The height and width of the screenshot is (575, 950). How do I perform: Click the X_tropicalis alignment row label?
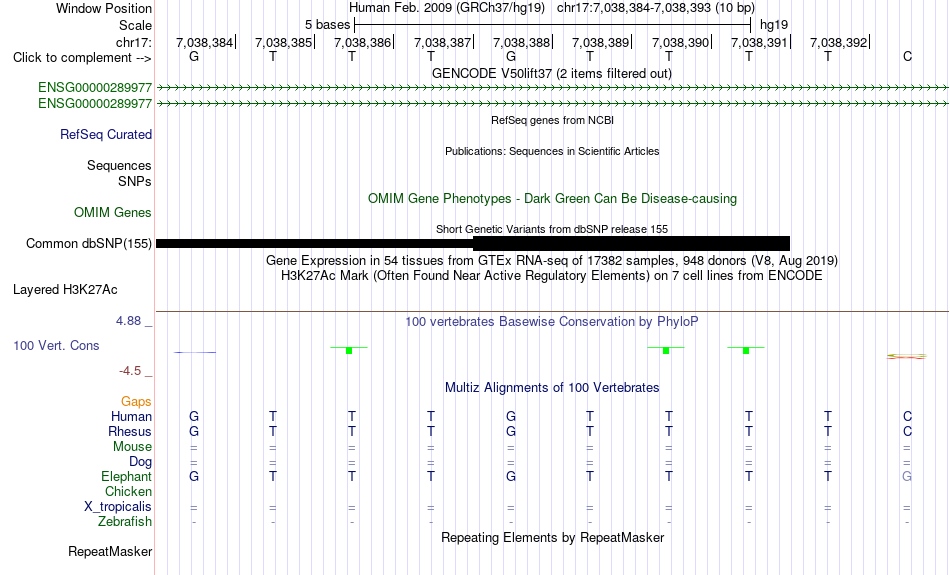point(118,507)
